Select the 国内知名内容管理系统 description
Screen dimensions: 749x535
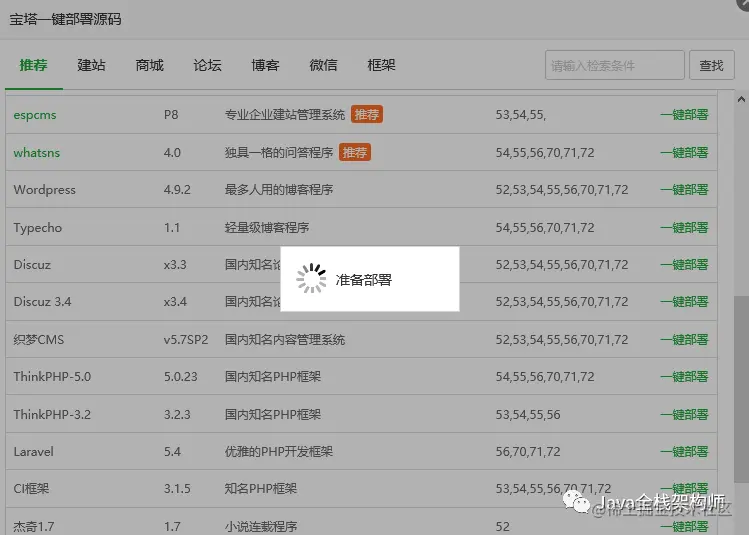click(285, 340)
